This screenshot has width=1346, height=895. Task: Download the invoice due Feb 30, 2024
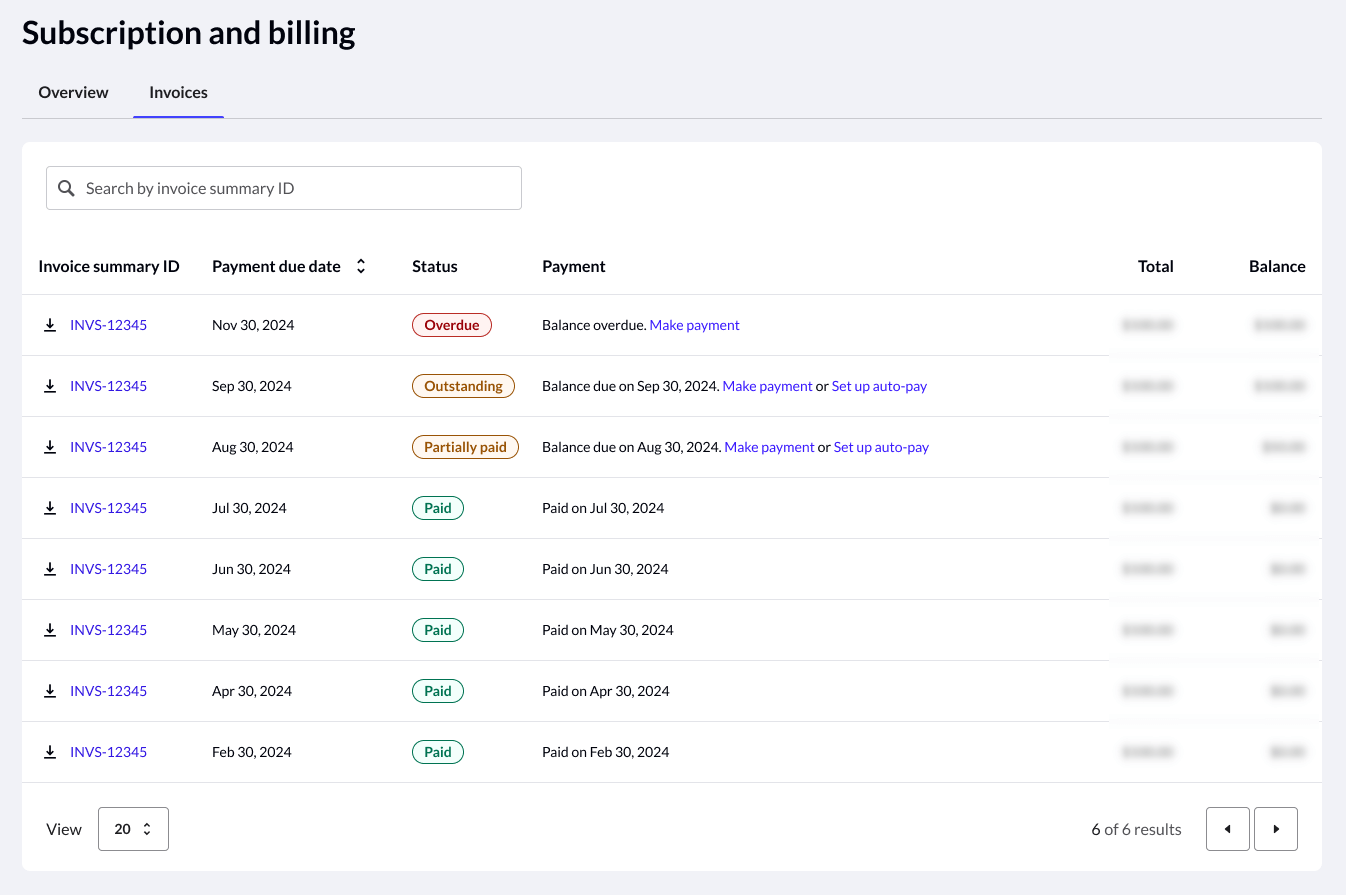(50, 753)
